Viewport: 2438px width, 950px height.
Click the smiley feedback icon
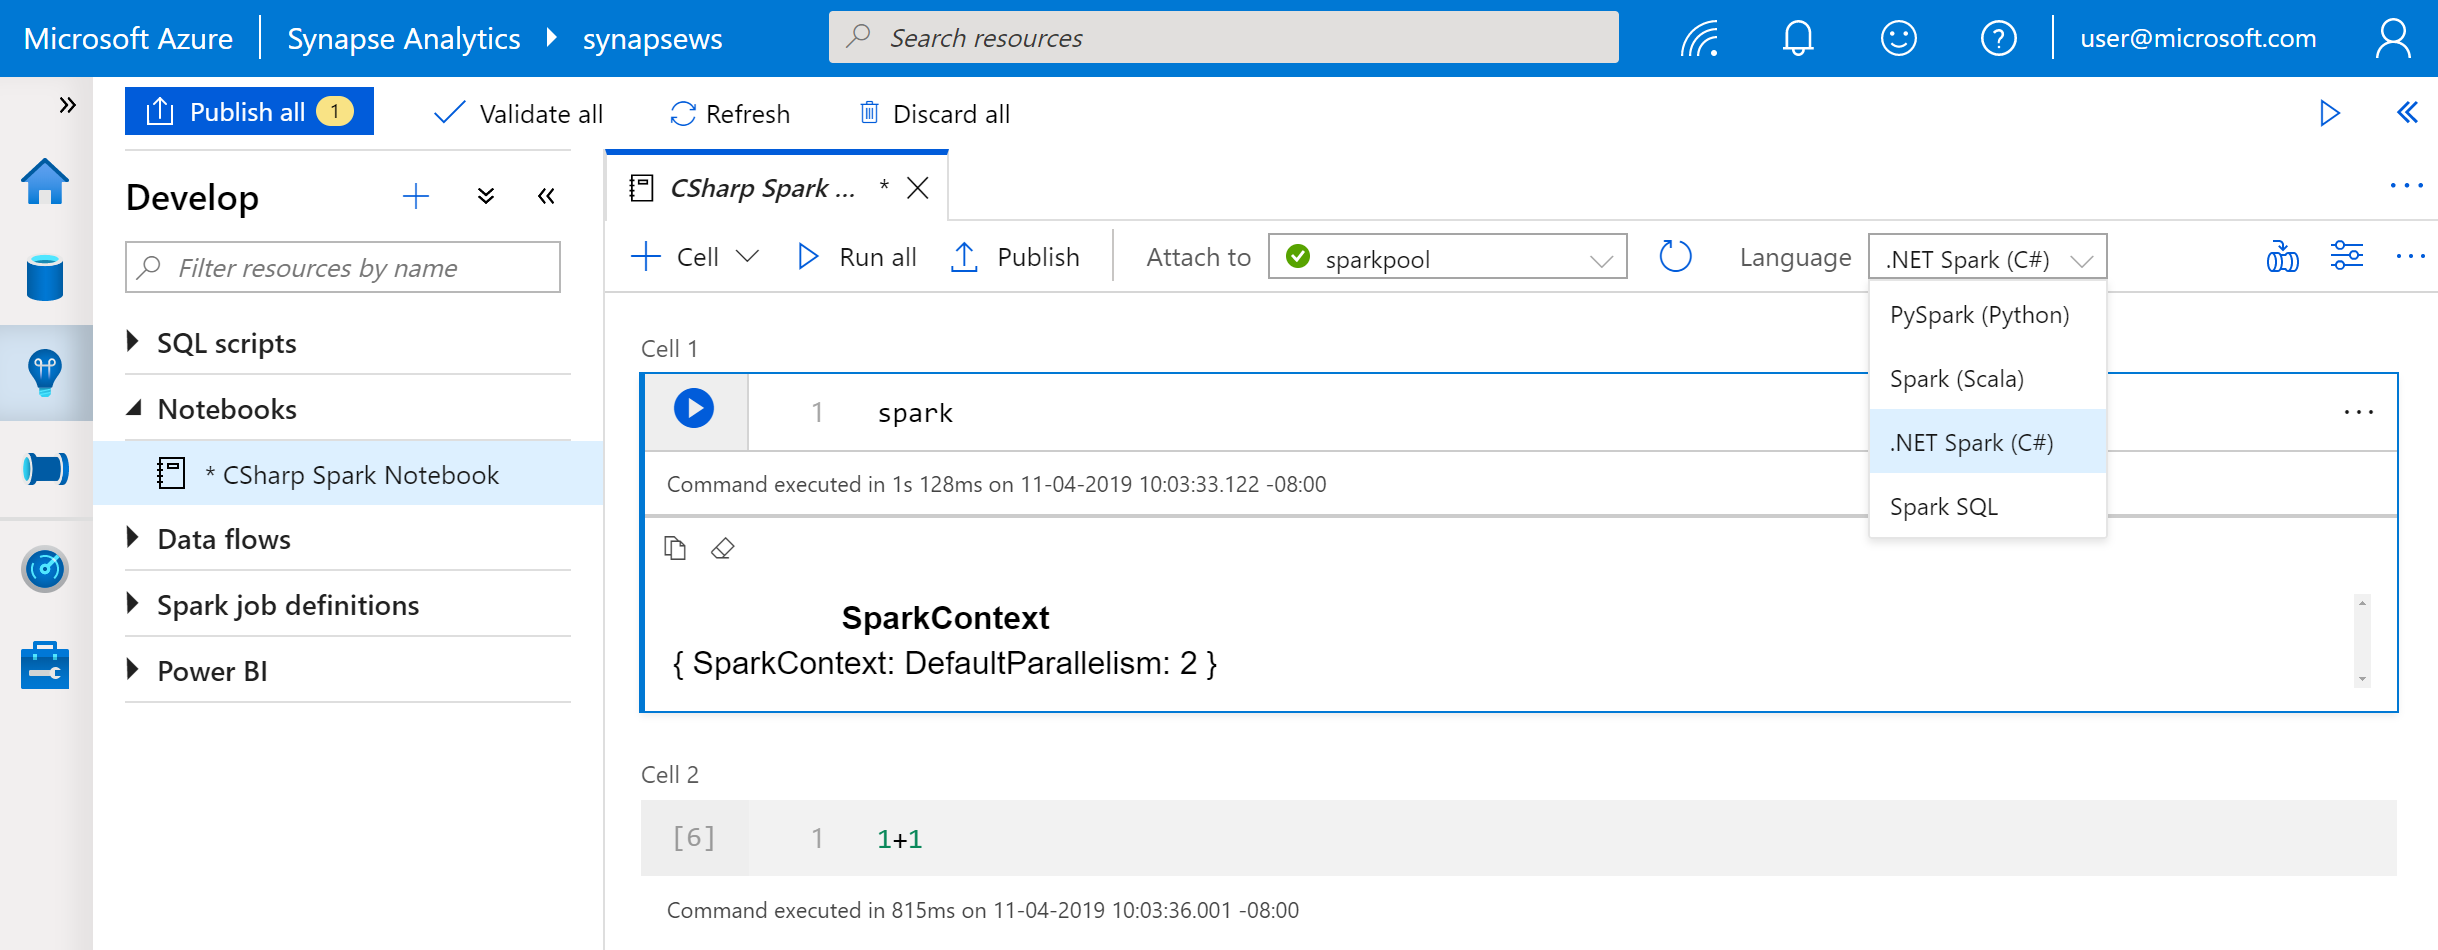click(x=1898, y=39)
